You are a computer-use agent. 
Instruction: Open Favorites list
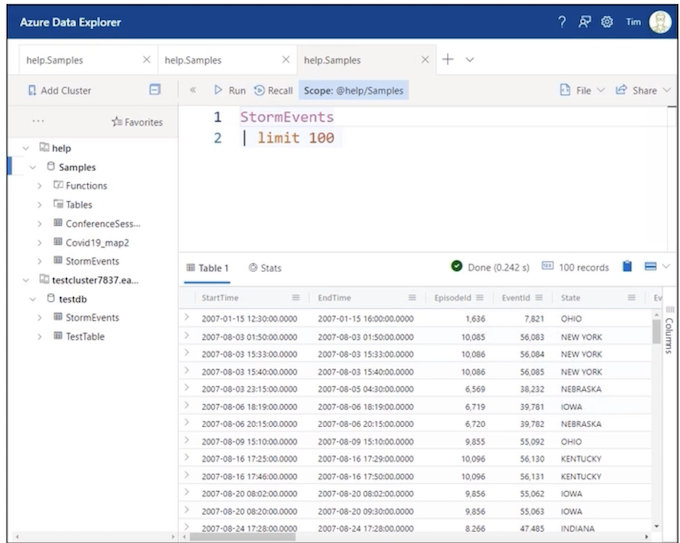pyautogui.click(x=137, y=122)
